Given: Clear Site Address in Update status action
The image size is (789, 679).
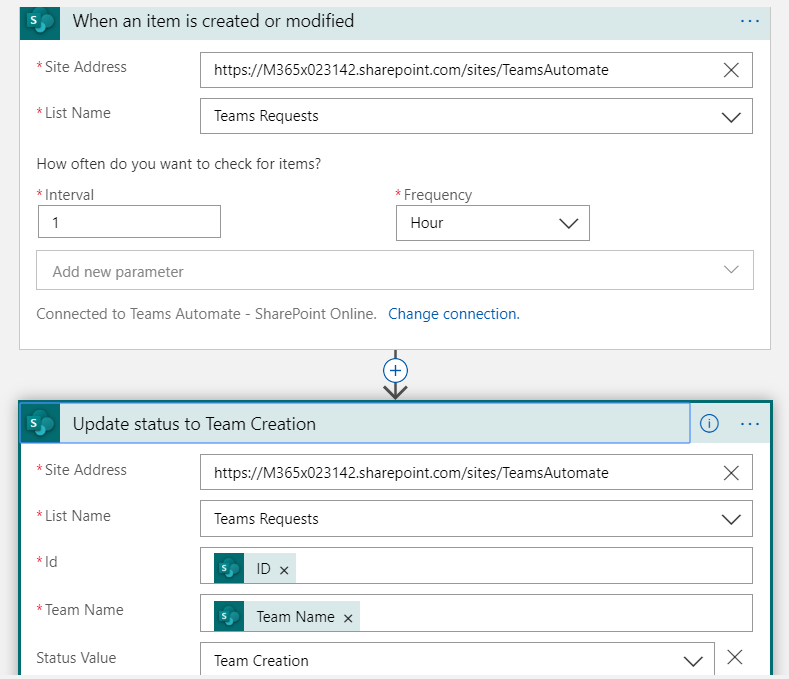Looking at the screenshot, I should point(731,473).
